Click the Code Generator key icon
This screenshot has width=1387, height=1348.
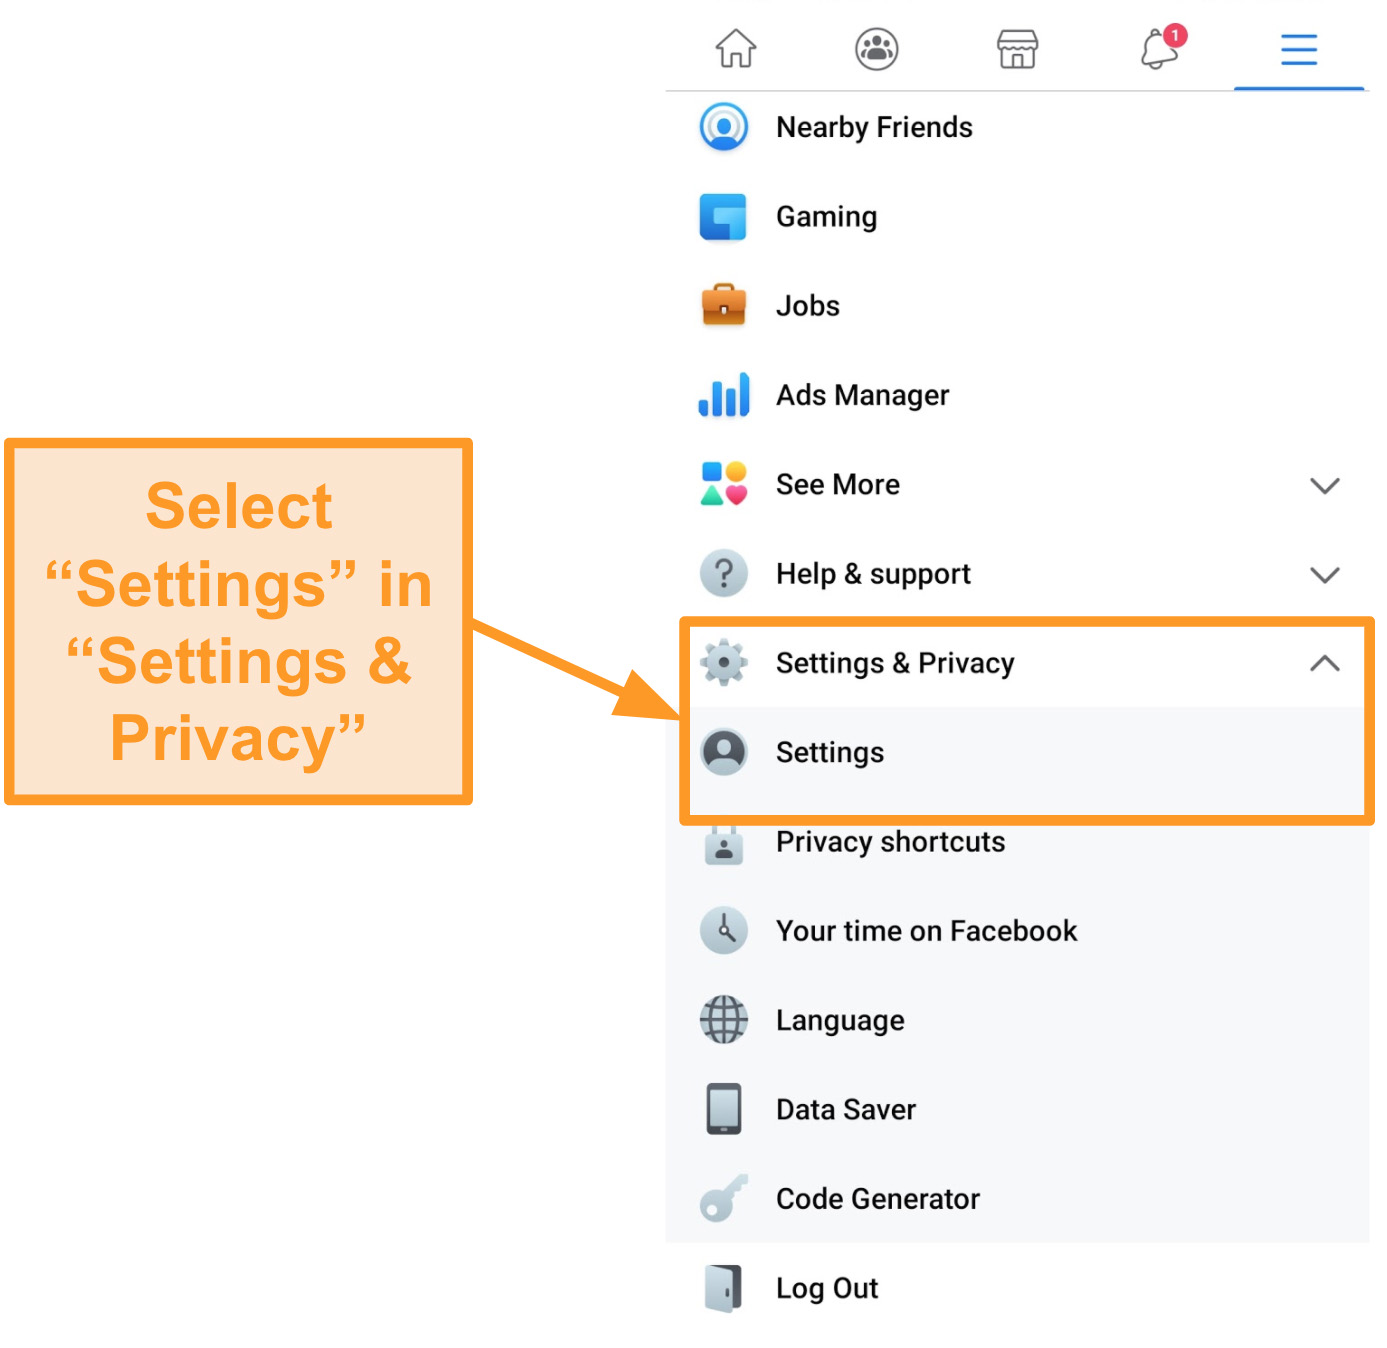(x=724, y=1198)
